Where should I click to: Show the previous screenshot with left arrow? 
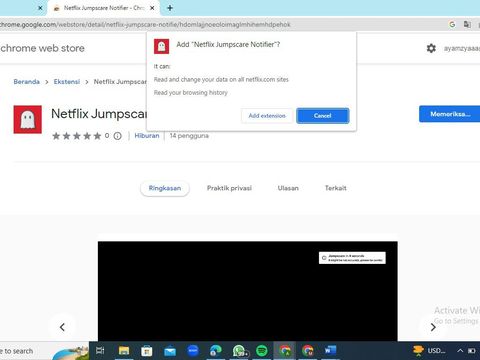point(62,327)
